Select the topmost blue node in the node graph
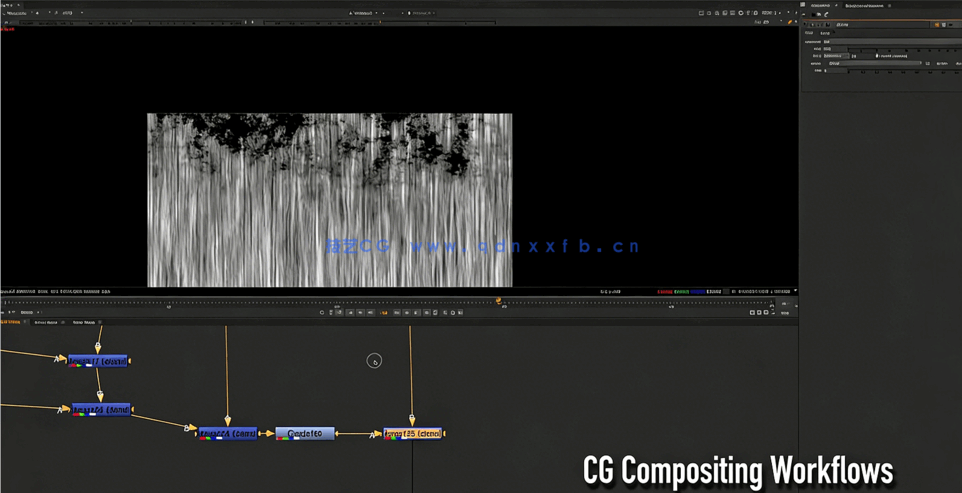This screenshot has width=962, height=493. (x=98, y=361)
